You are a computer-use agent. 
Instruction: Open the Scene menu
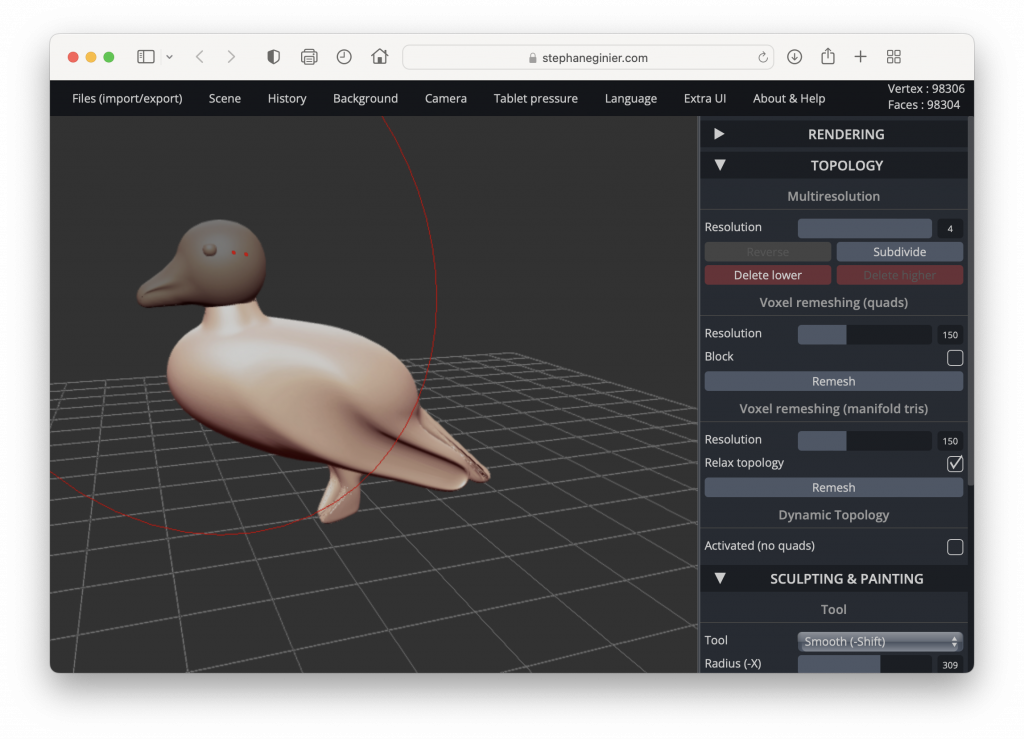coord(225,99)
